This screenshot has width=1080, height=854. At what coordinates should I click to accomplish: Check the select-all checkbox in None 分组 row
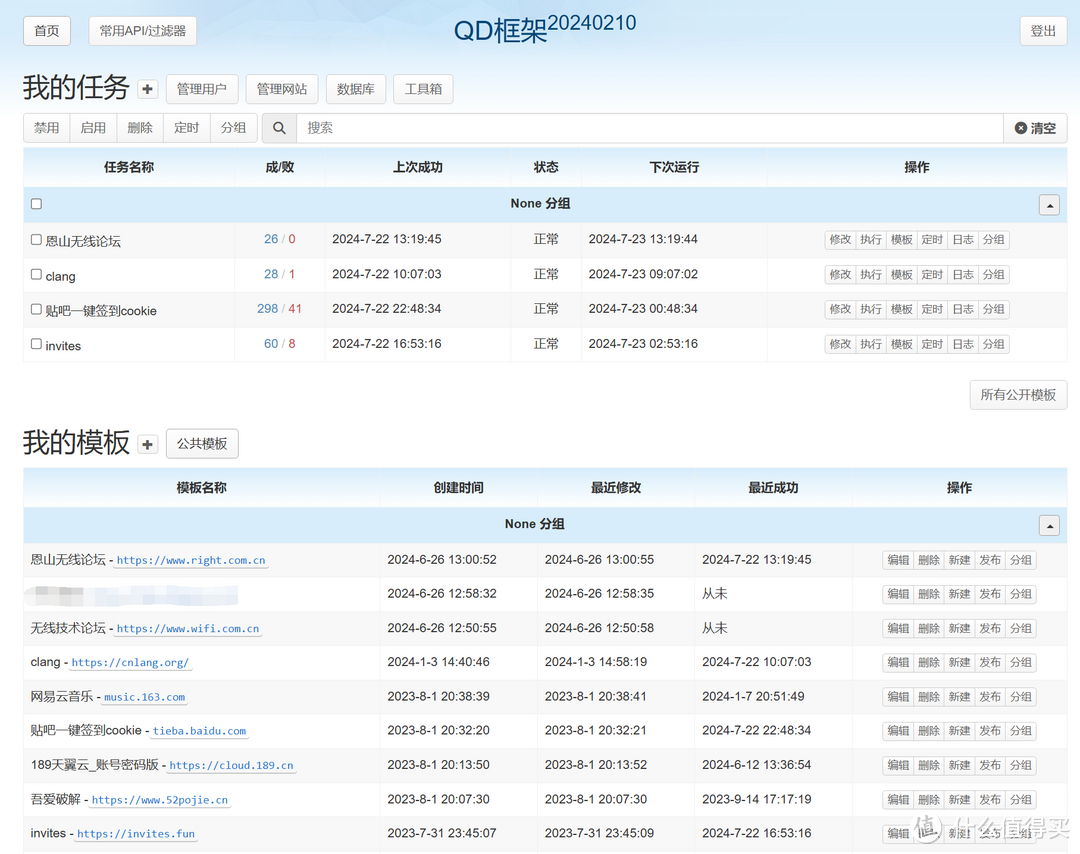pos(36,204)
